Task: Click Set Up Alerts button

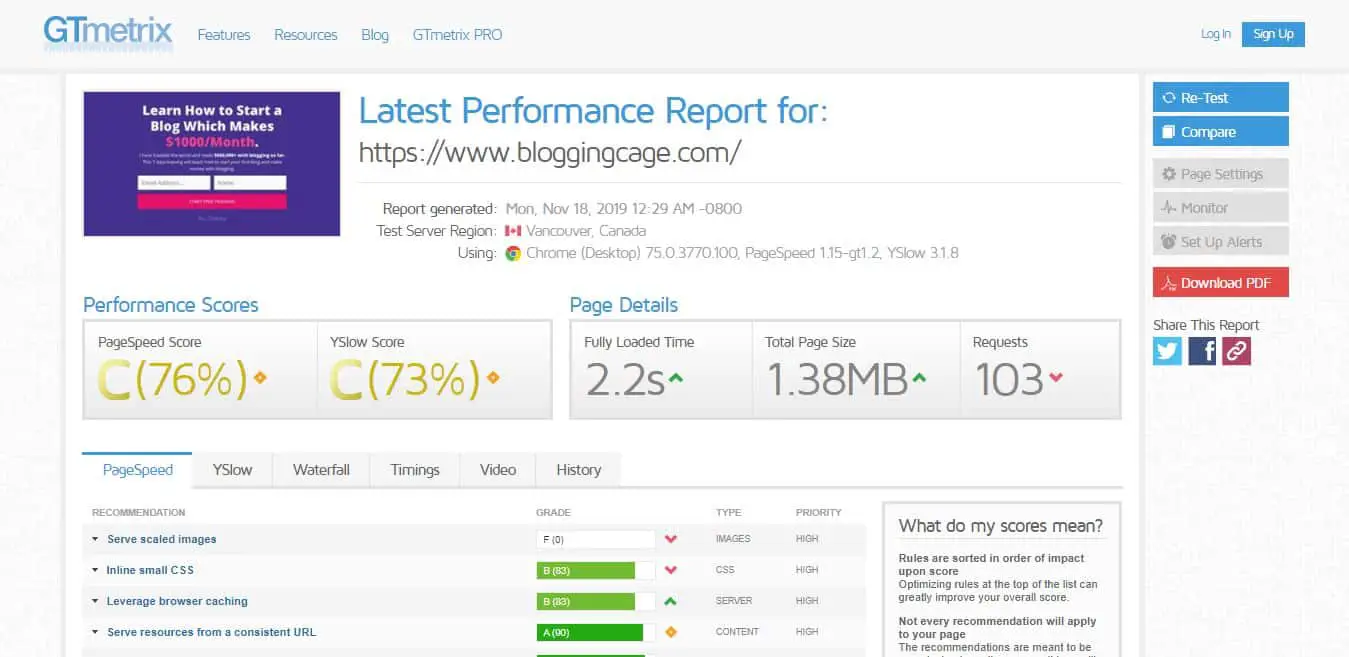Action: pos(1220,241)
